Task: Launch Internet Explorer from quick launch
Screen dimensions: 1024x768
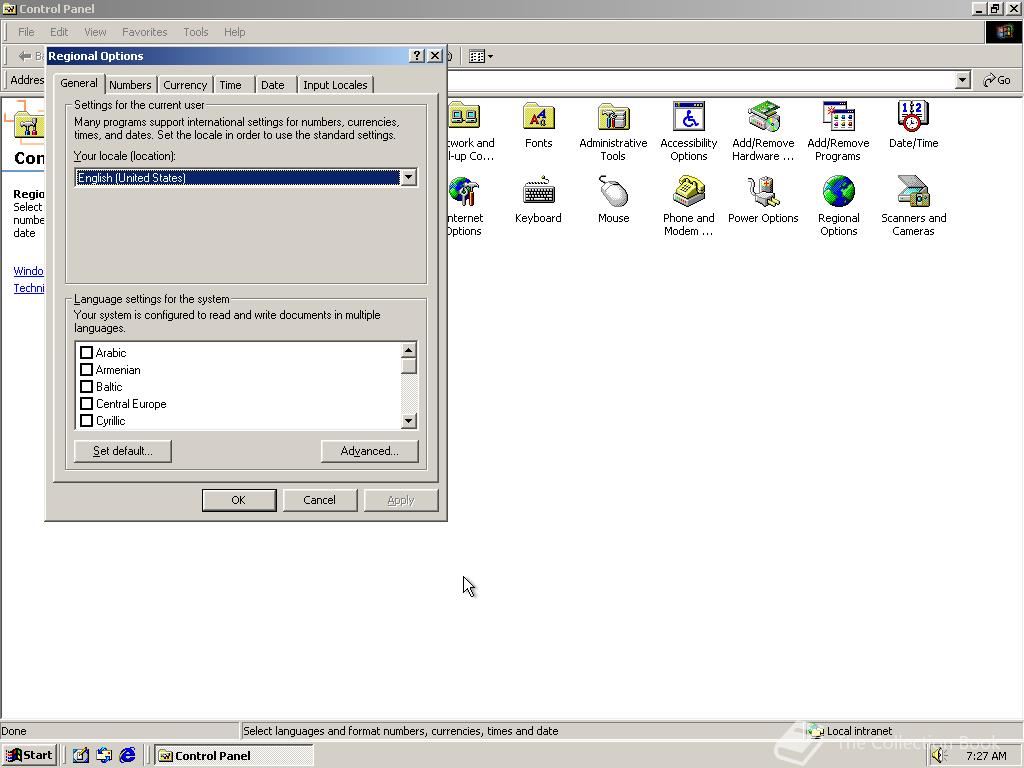Action: 127,756
